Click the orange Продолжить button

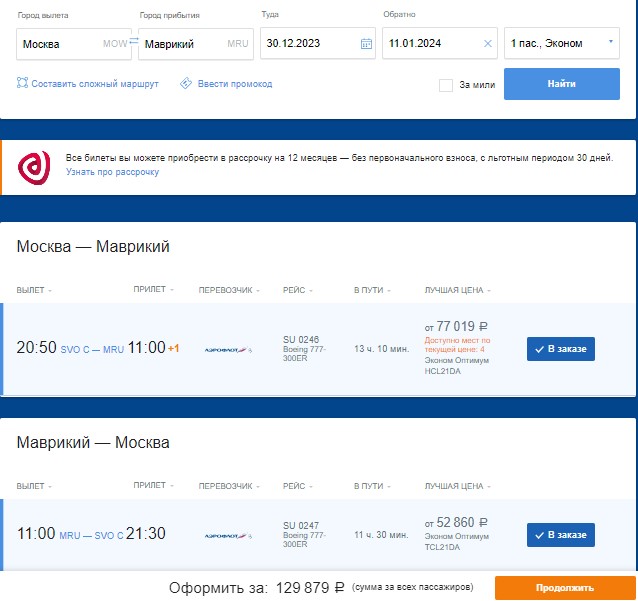pos(565,588)
